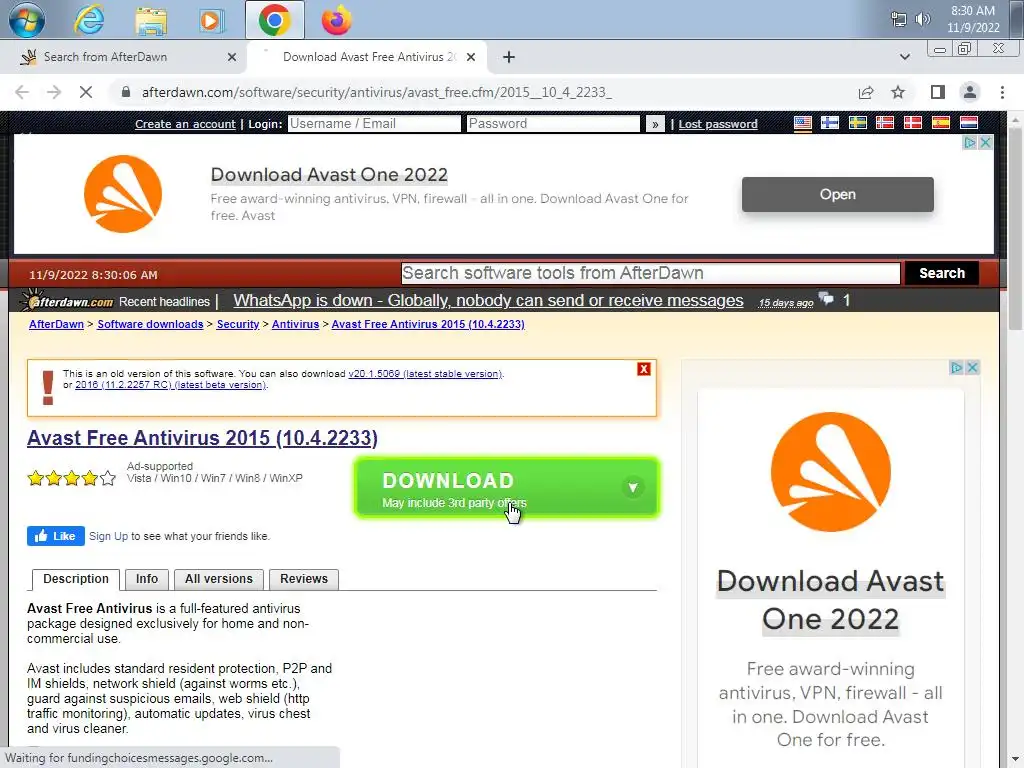1024x768 pixels.
Task: Click the Chrome icon in the taskbar
Action: (x=274, y=20)
